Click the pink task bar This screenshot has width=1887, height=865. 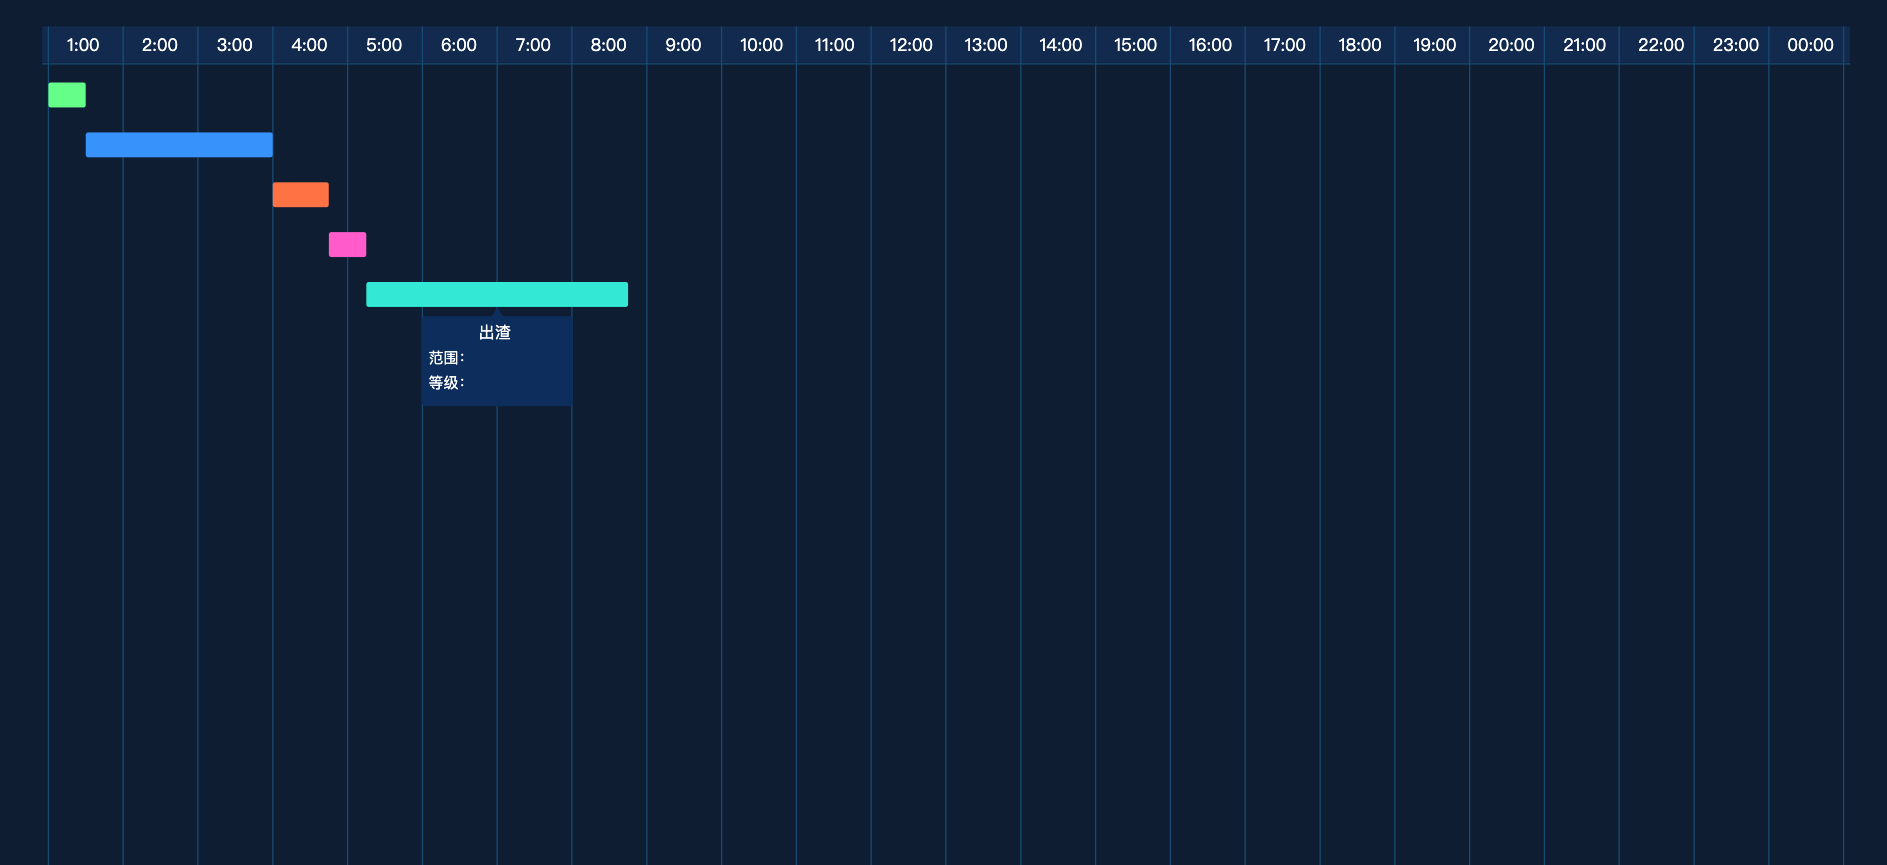[x=347, y=245]
